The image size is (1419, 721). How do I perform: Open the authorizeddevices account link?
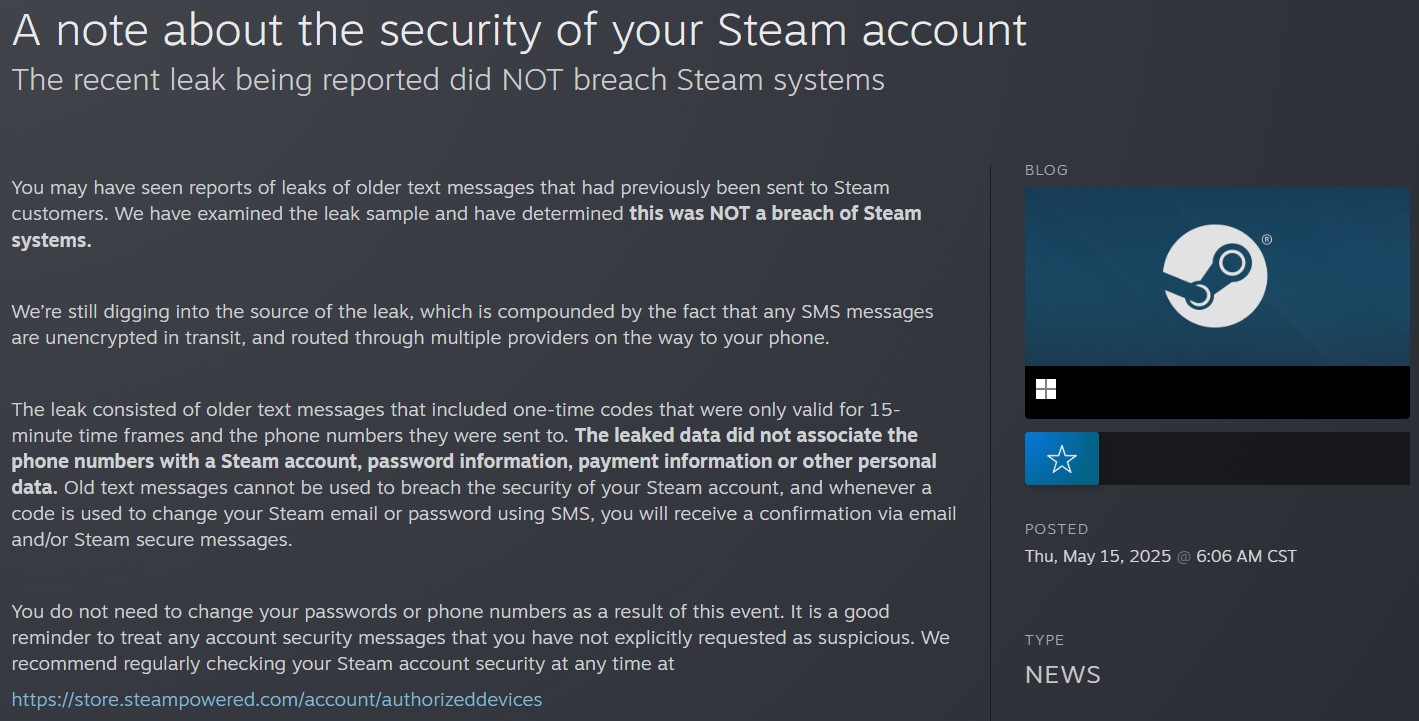[277, 699]
